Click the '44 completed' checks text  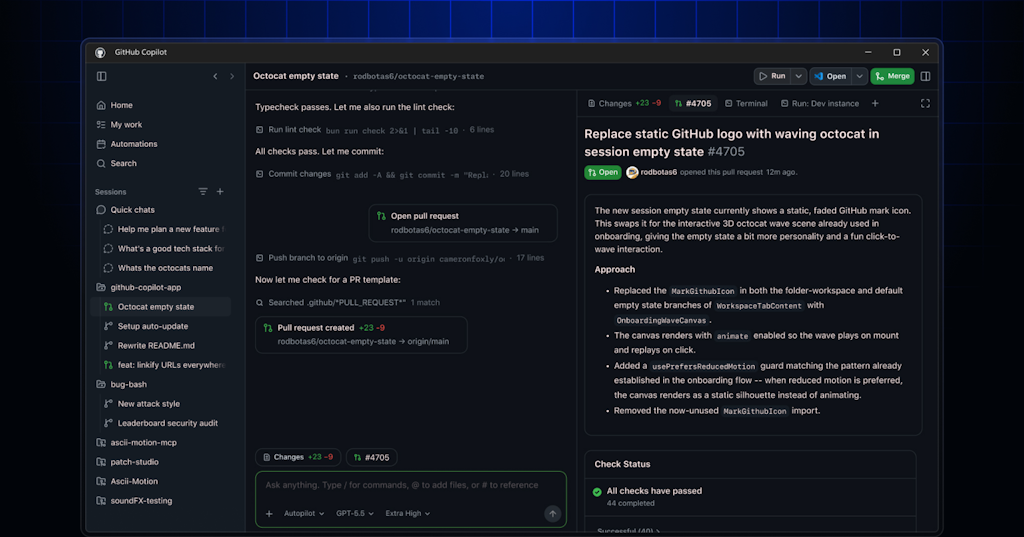pyautogui.click(x=630, y=503)
